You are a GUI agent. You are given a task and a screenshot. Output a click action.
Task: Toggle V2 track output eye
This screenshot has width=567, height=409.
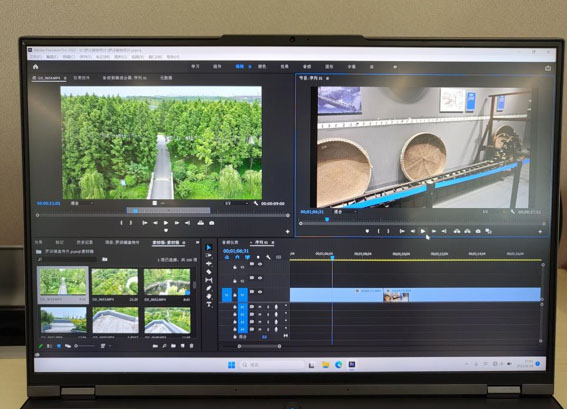(260, 278)
